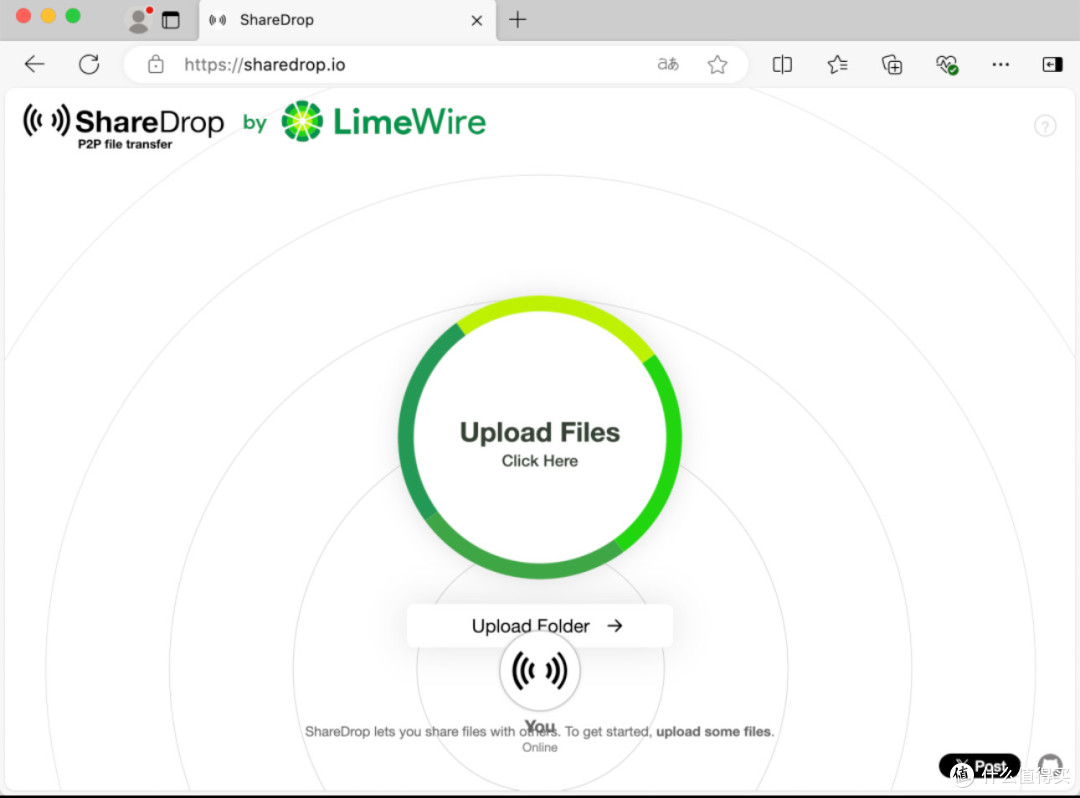Image resolution: width=1080 pixels, height=798 pixels.
Task: Click the Post button on X
Action: coord(979,766)
